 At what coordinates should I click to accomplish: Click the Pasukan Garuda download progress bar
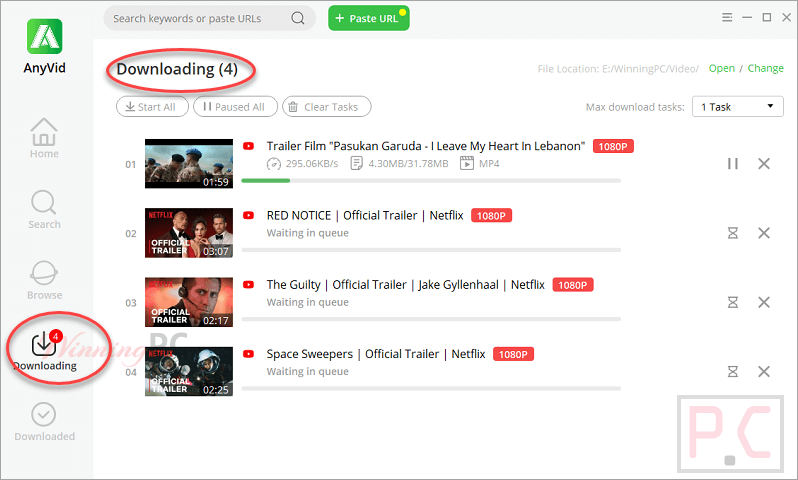tap(431, 180)
